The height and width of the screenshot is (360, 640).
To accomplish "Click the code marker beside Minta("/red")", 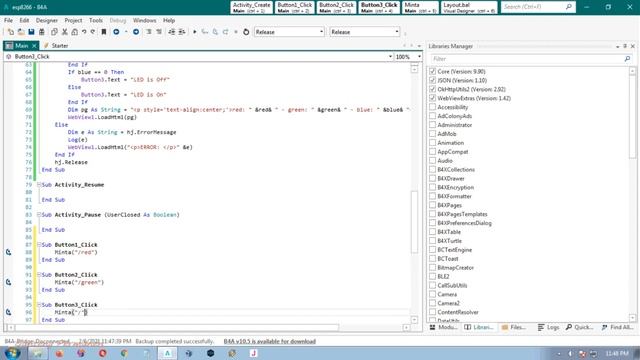I will (x=9, y=252).
